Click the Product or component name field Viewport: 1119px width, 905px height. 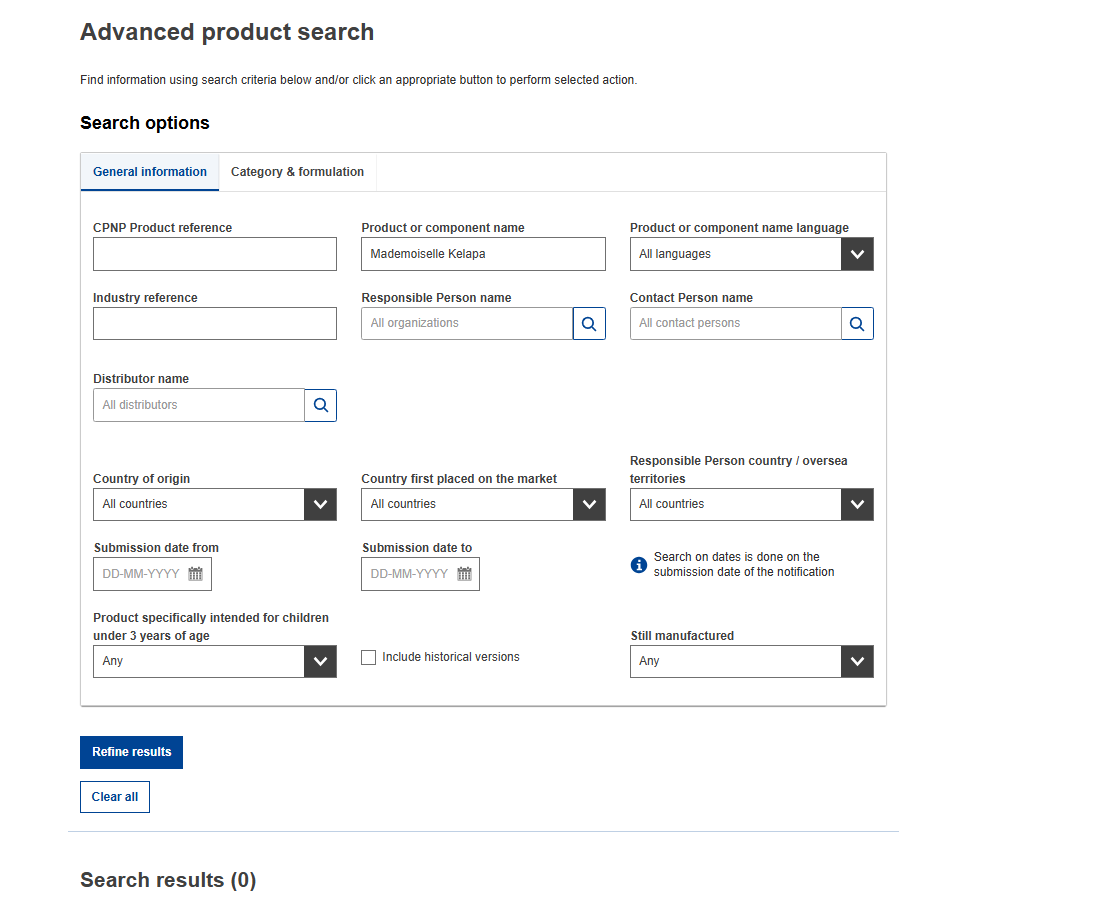point(483,254)
